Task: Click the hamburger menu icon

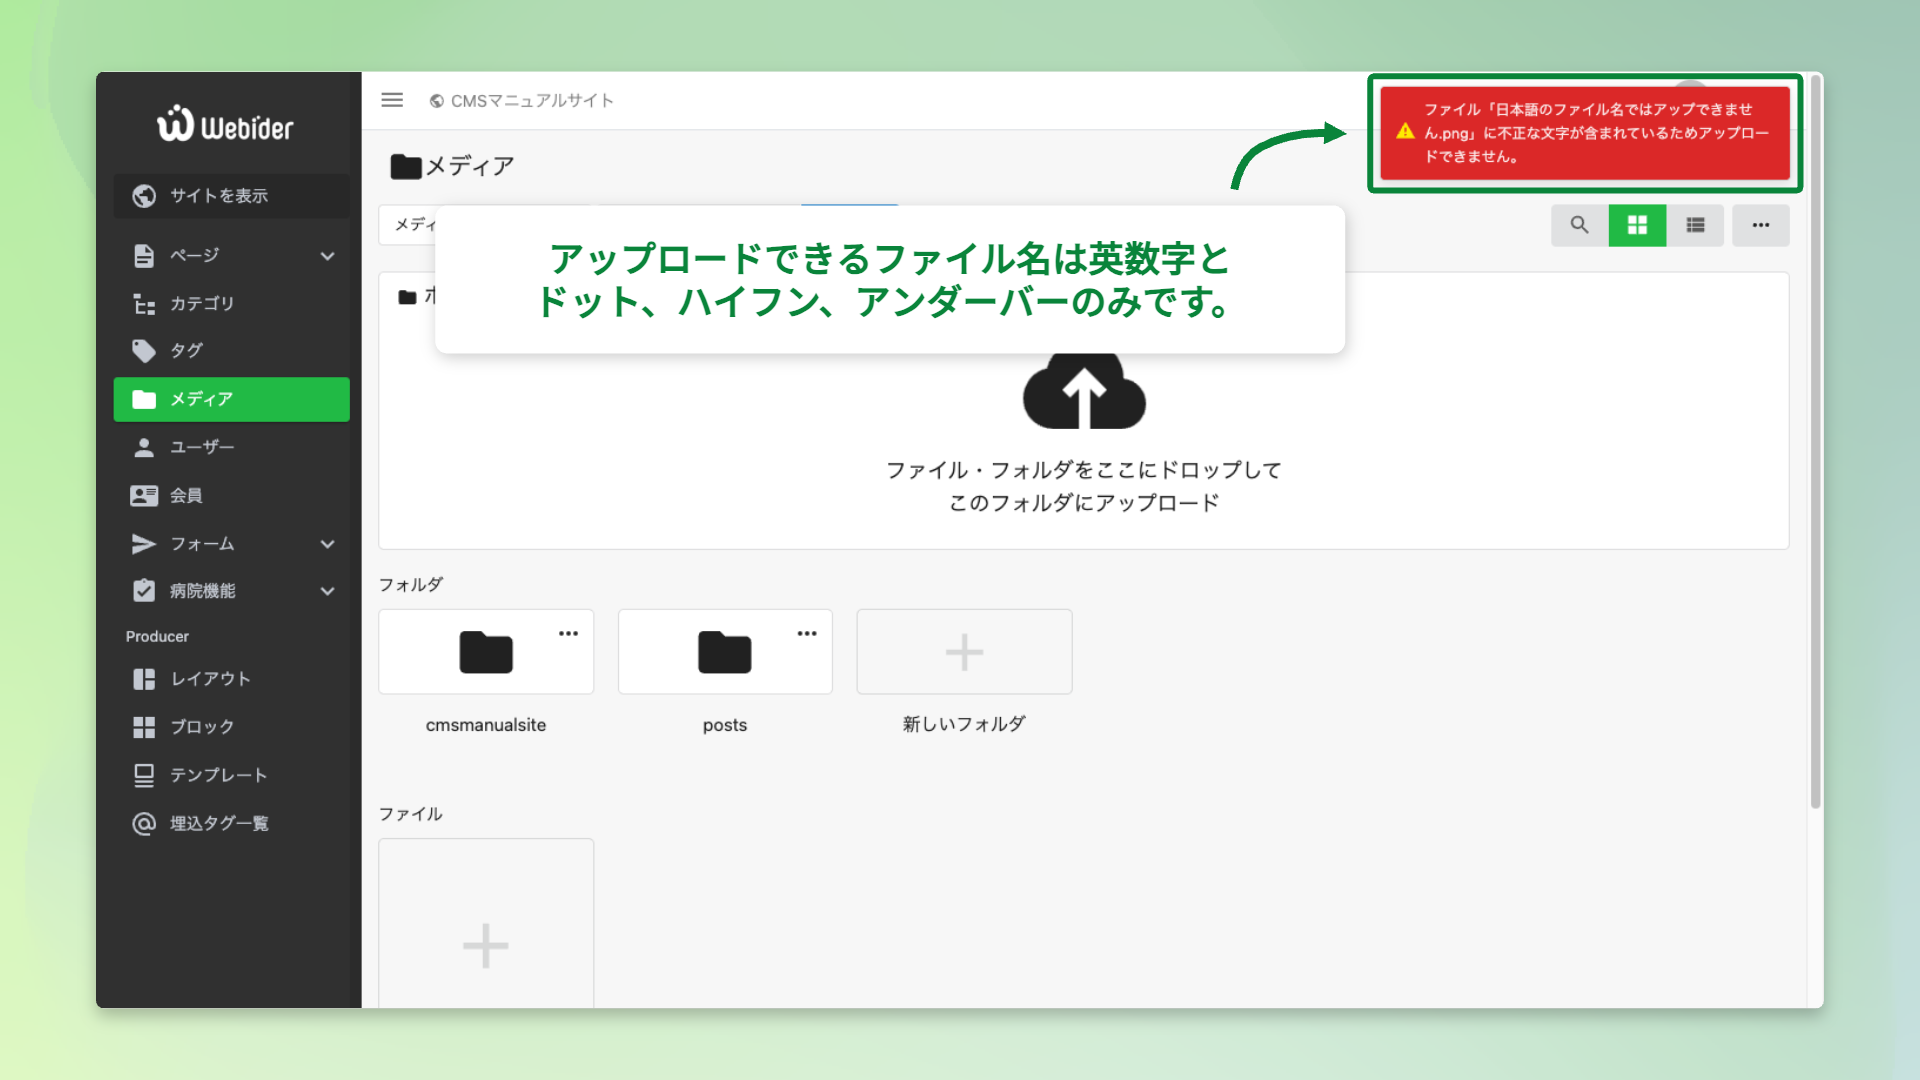Action: pos(392,100)
